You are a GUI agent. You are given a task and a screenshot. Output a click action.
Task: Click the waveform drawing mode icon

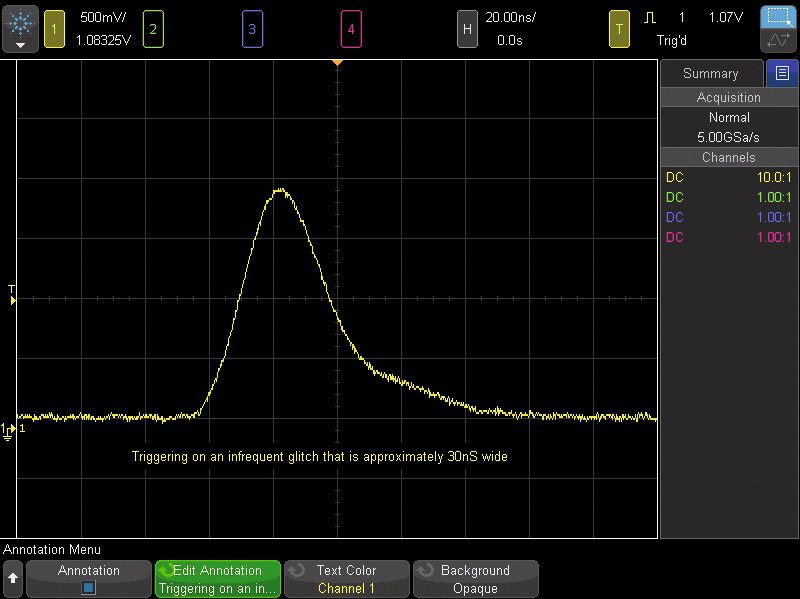pos(778,42)
